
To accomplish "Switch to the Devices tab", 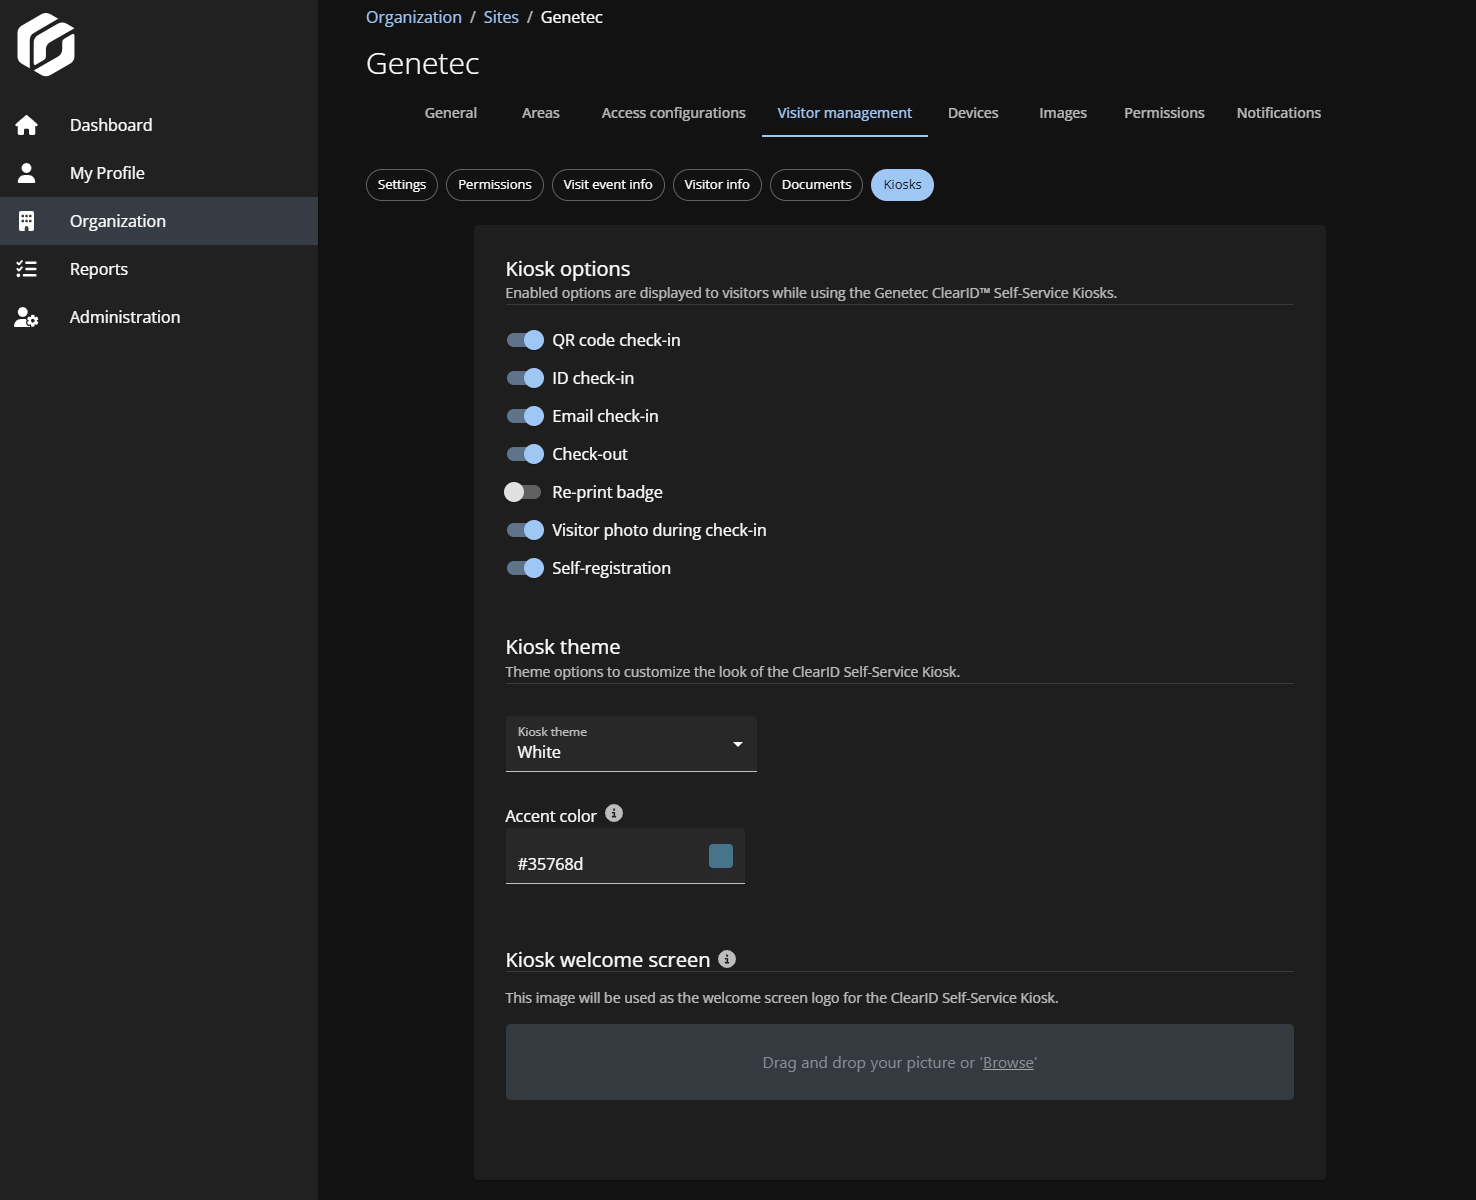I will coord(973,113).
